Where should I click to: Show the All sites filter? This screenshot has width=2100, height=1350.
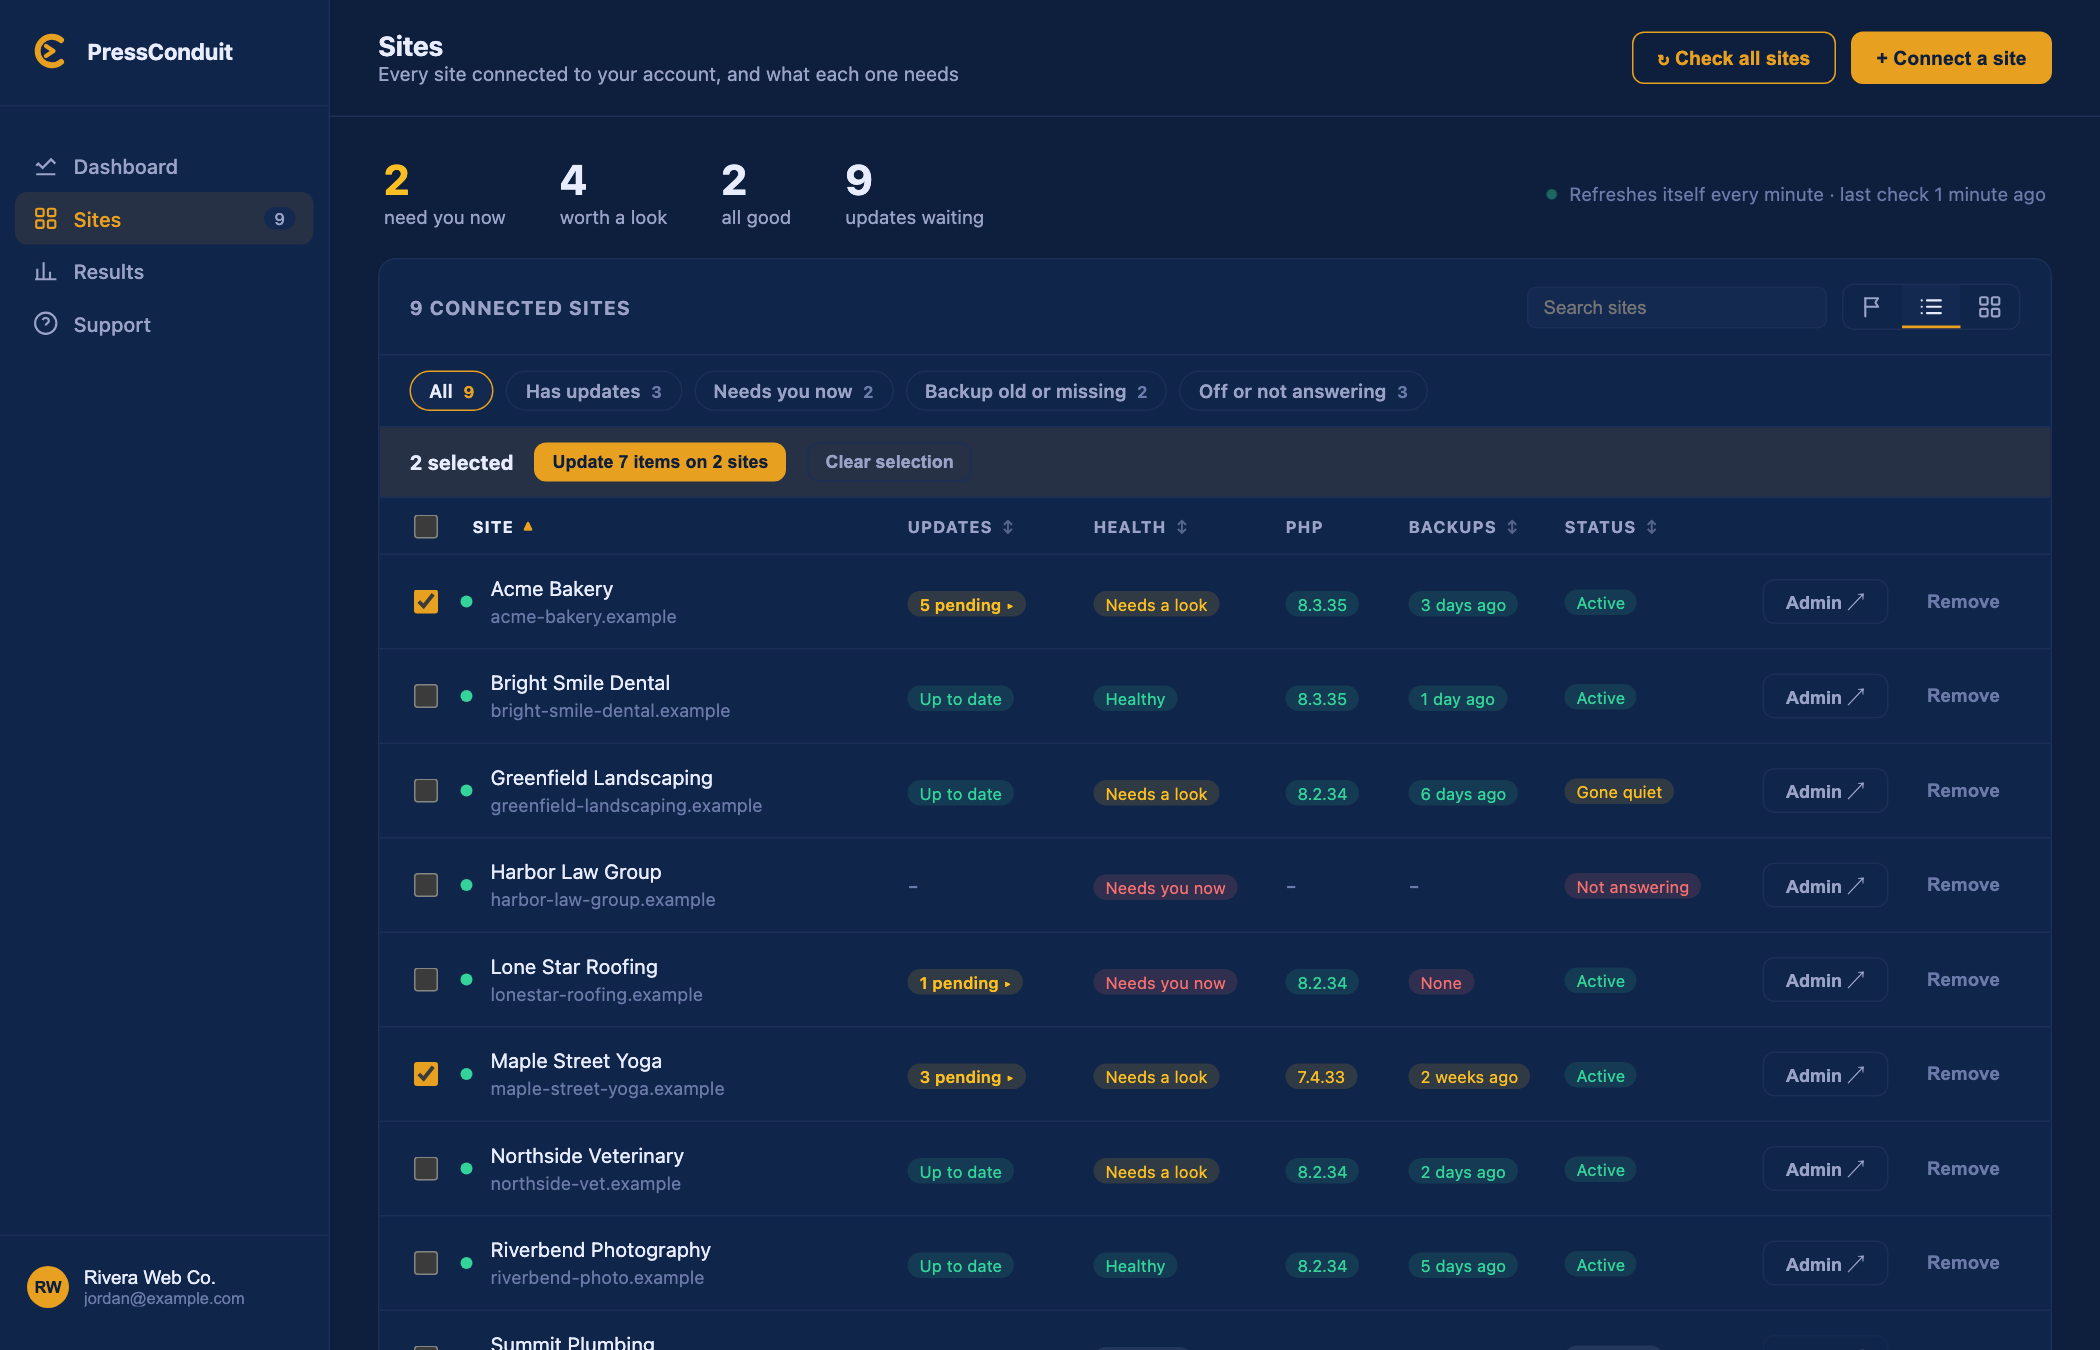click(x=451, y=391)
